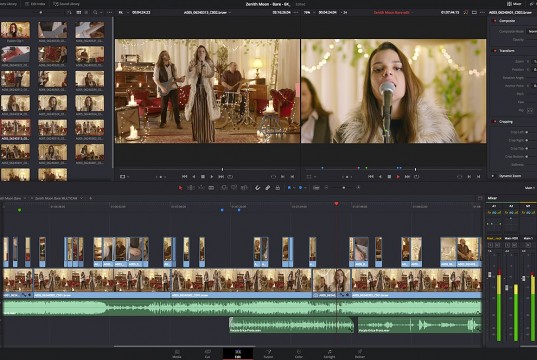537x360 pixels.
Task: Switch to the Media page
Action: (177, 354)
